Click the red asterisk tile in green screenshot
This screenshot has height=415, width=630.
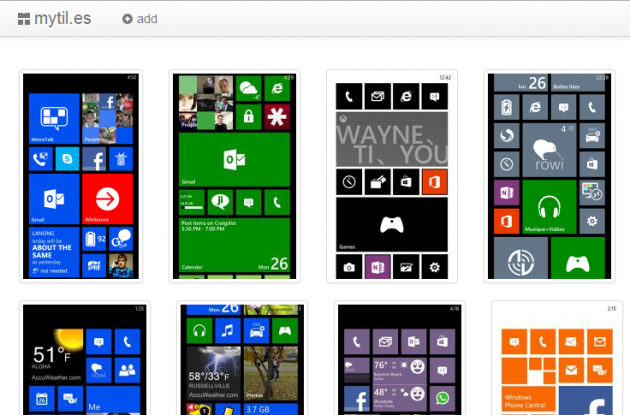tap(276, 117)
